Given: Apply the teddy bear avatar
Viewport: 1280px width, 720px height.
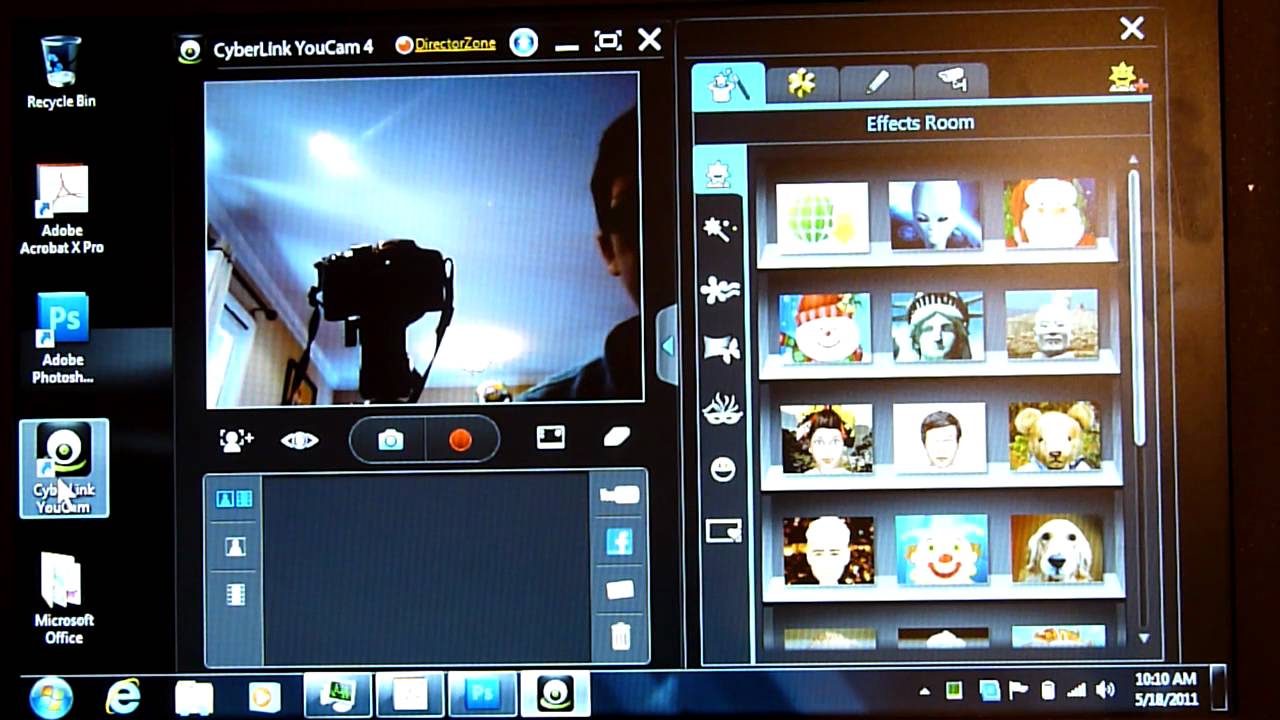Looking at the screenshot, I should point(1055,436).
